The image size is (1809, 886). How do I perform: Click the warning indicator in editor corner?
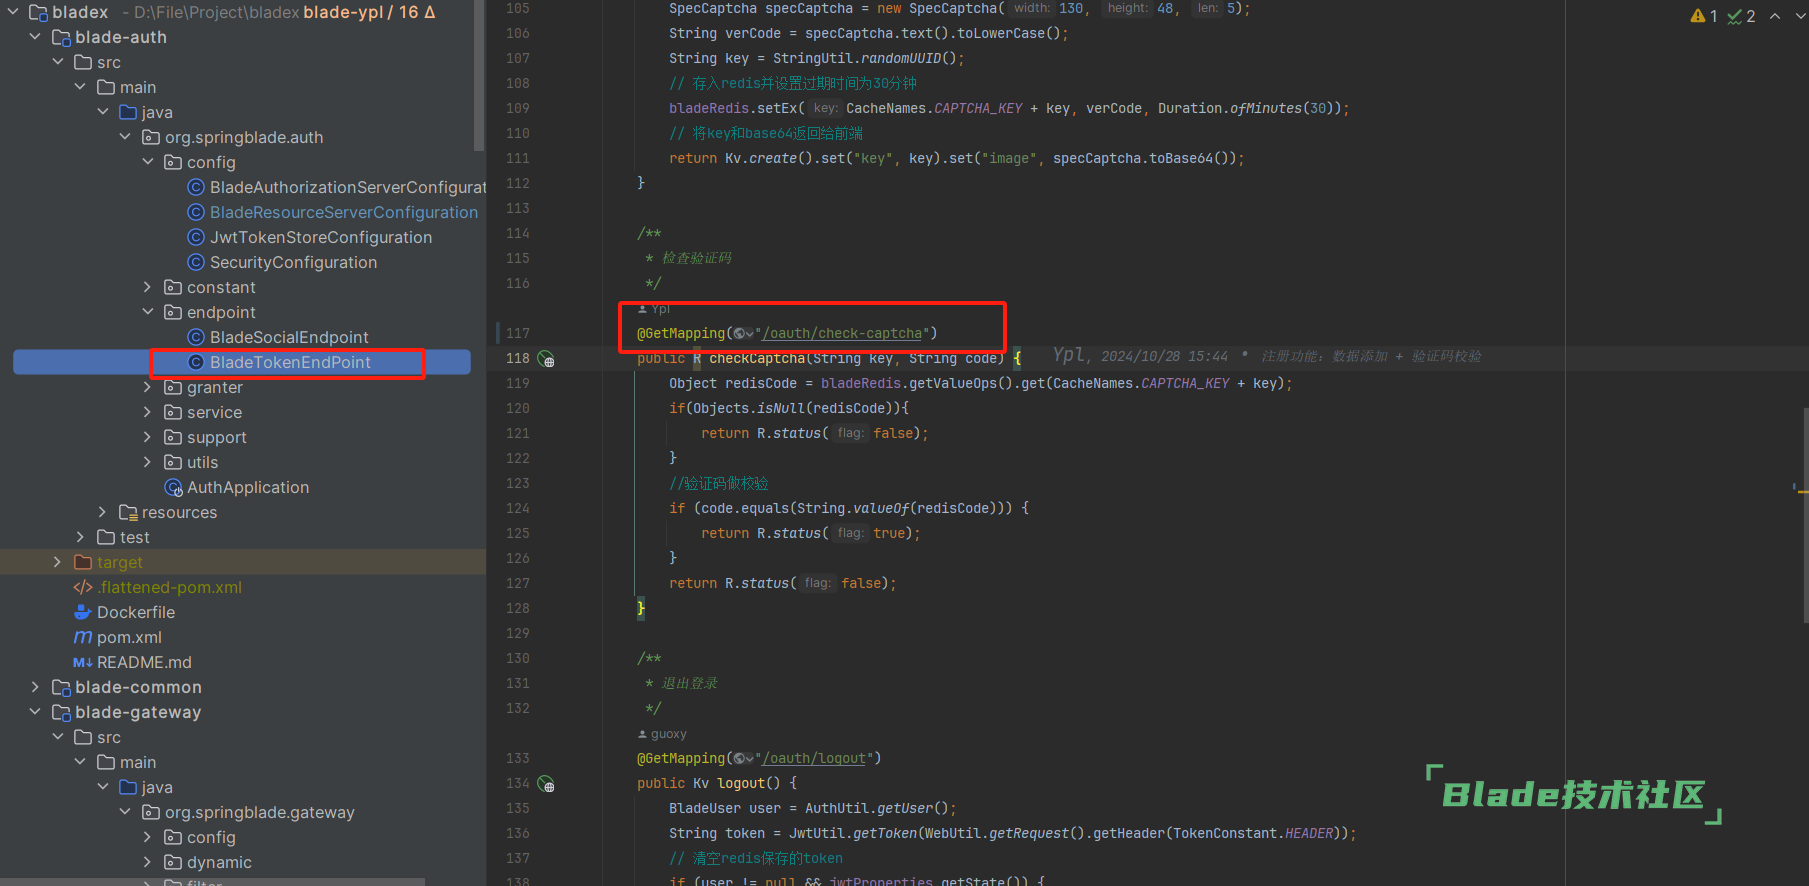point(1704,16)
